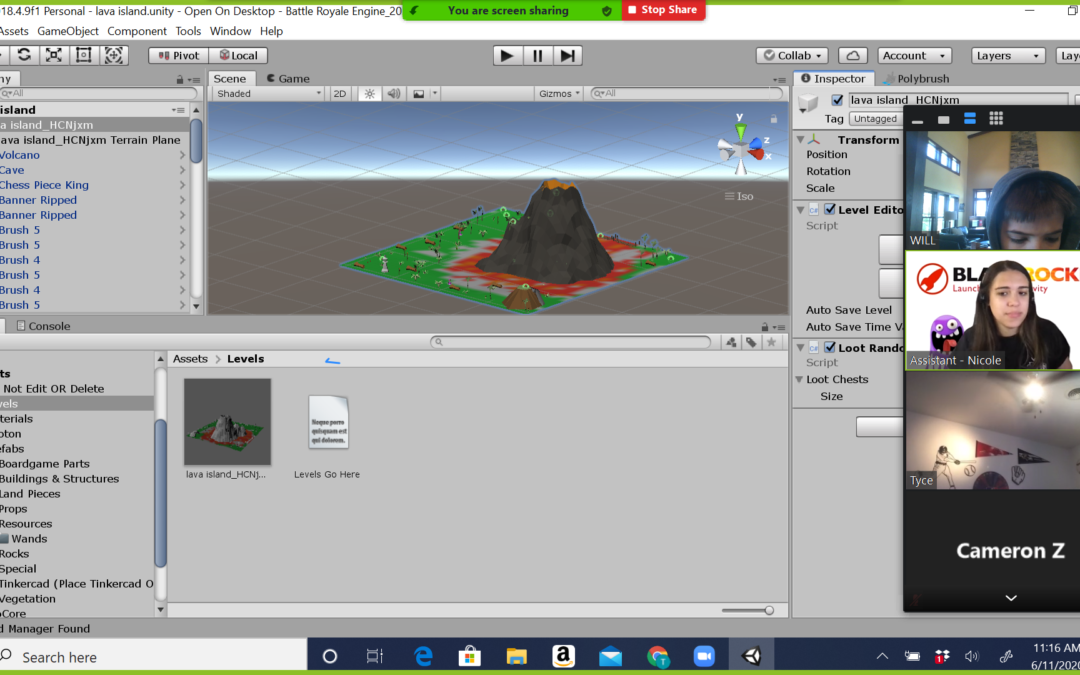Screen dimensions: 1080x675
Task: Open the Component menu
Action: click(136, 31)
